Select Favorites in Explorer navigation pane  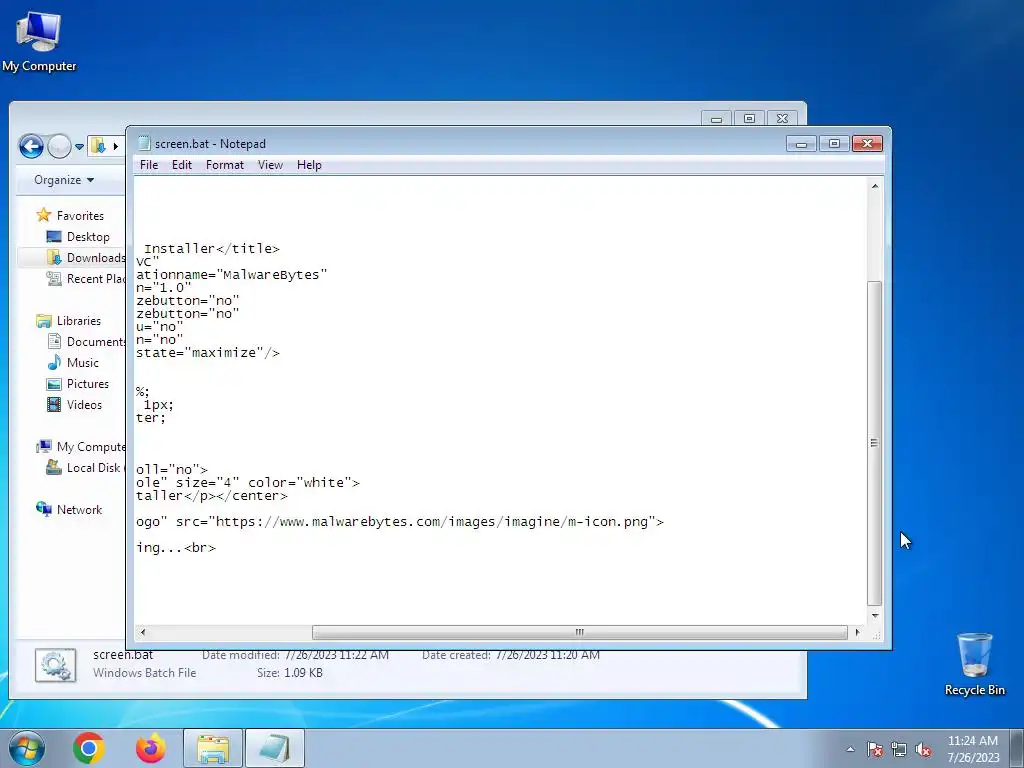(x=80, y=216)
